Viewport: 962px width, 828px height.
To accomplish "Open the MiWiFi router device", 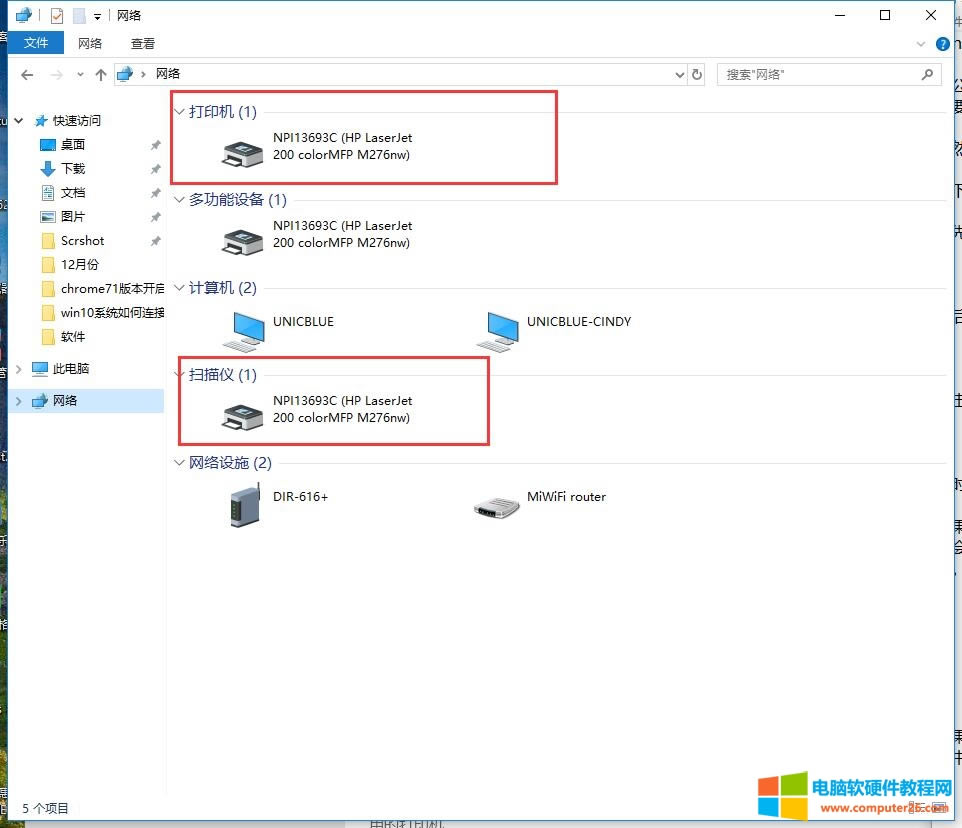I will pos(497,505).
